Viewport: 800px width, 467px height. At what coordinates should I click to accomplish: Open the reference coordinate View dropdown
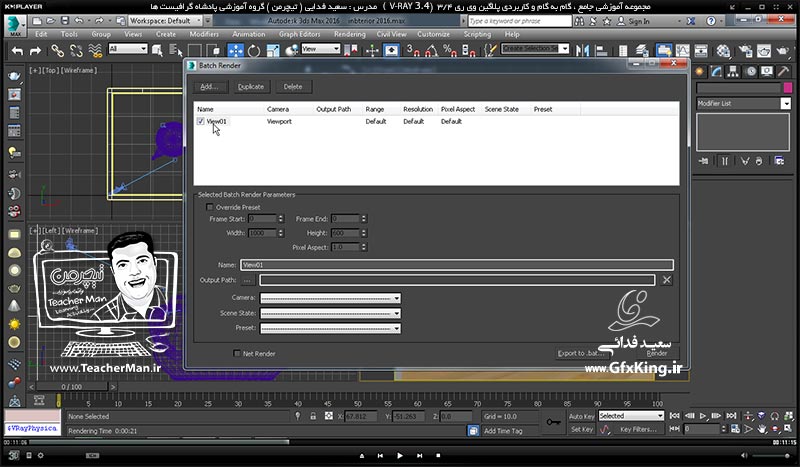coord(320,48)
